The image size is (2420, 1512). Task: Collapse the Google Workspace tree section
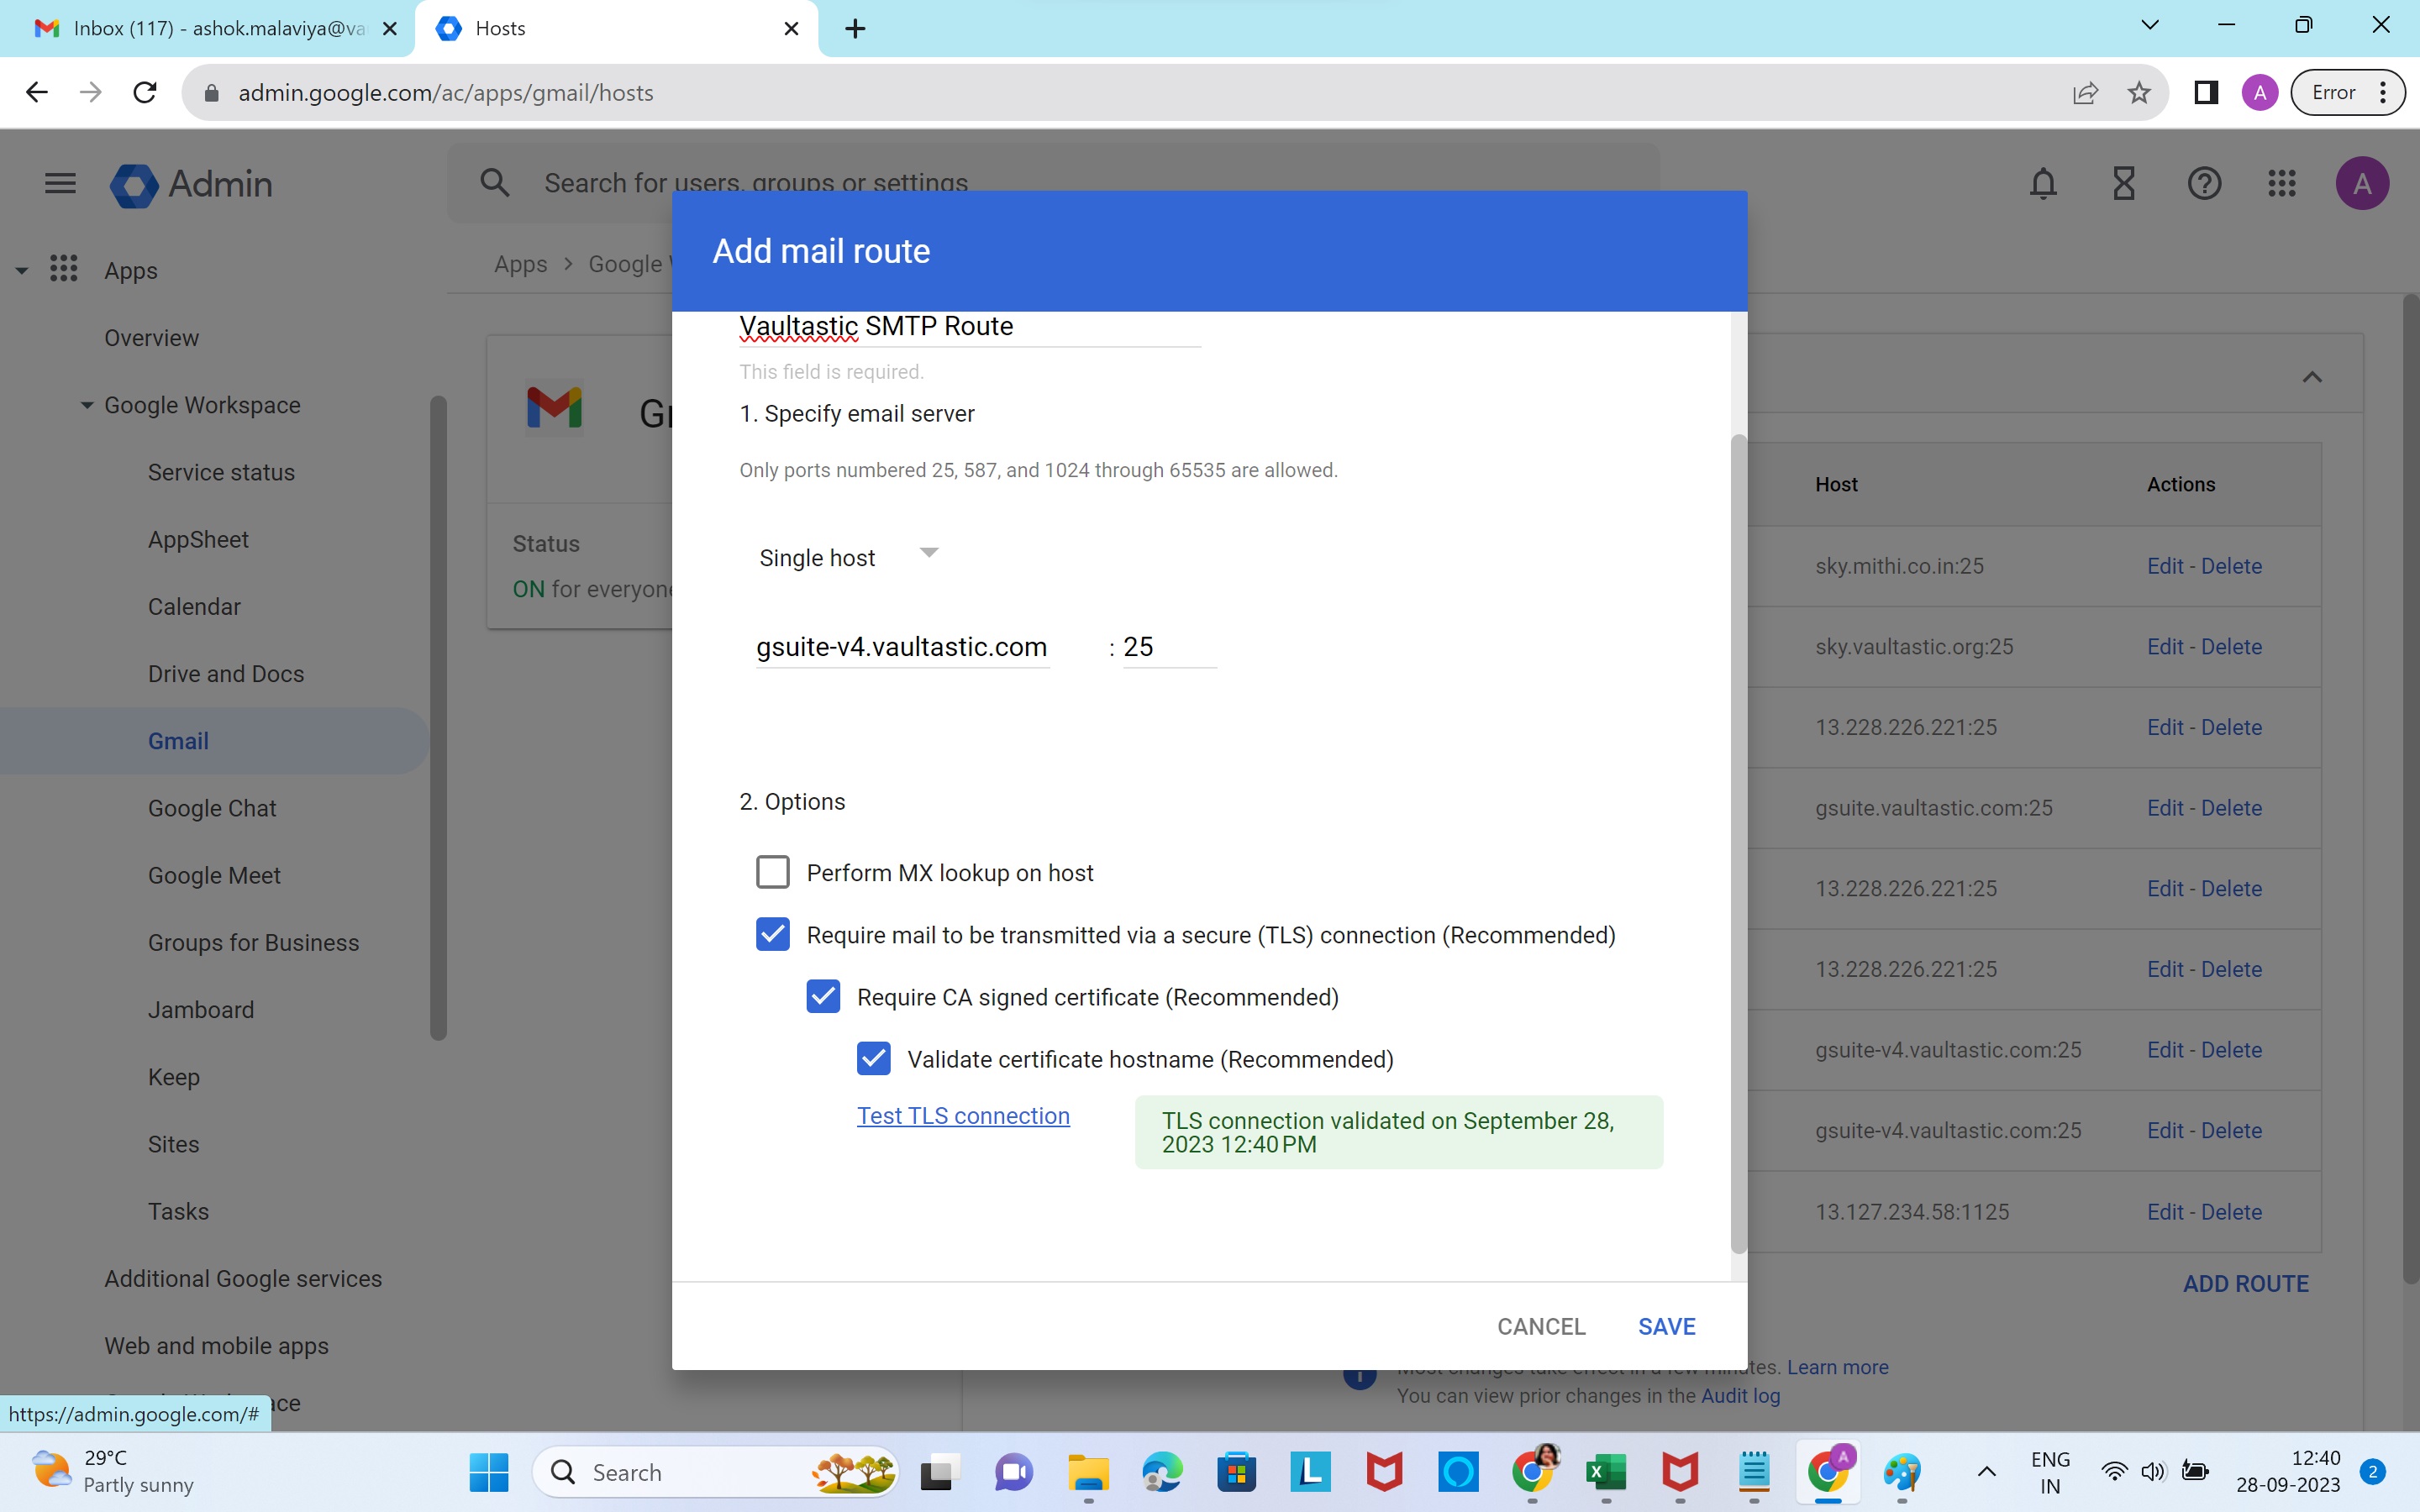coord(87,405)
